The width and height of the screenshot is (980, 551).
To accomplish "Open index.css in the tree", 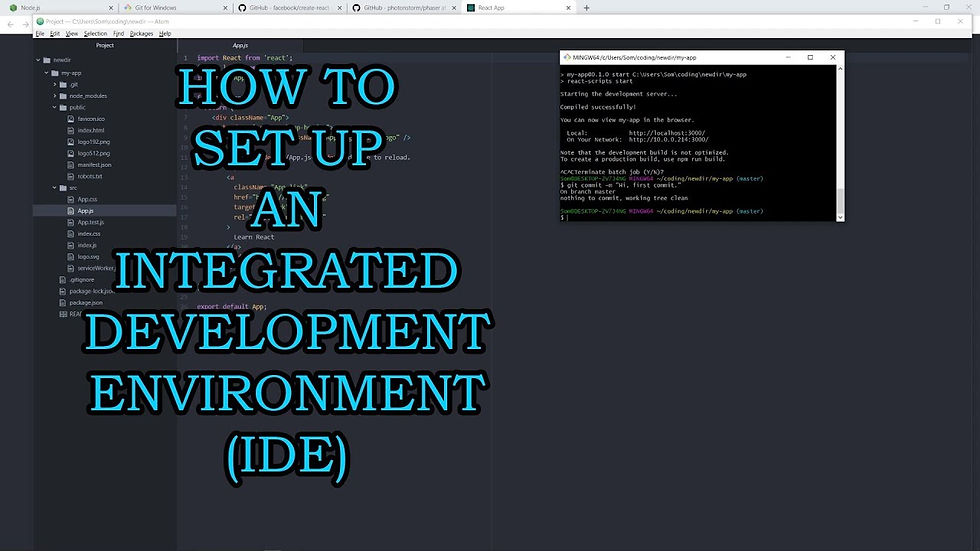I will pyautogui.click(x=89, y=234).
